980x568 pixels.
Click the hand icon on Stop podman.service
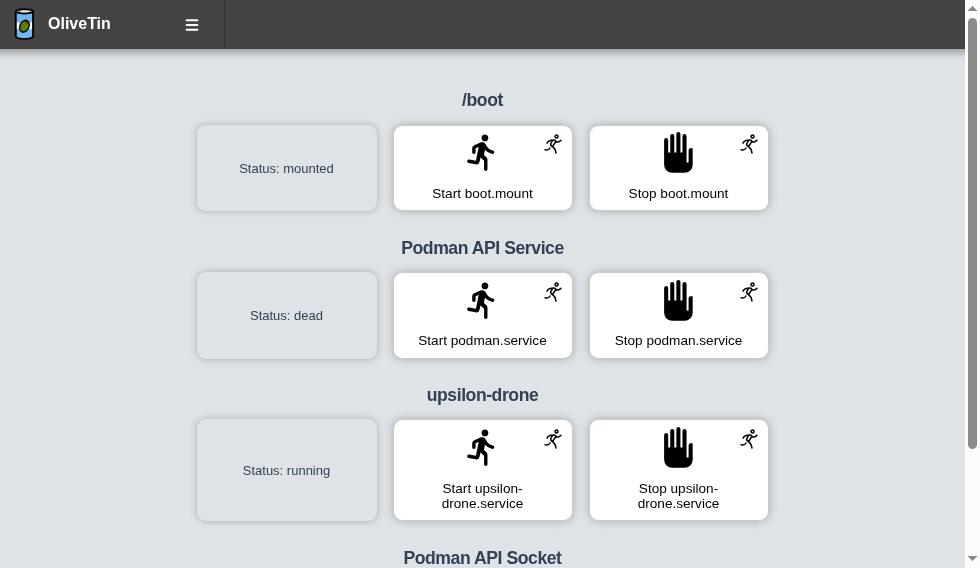(x=678, y=301)
